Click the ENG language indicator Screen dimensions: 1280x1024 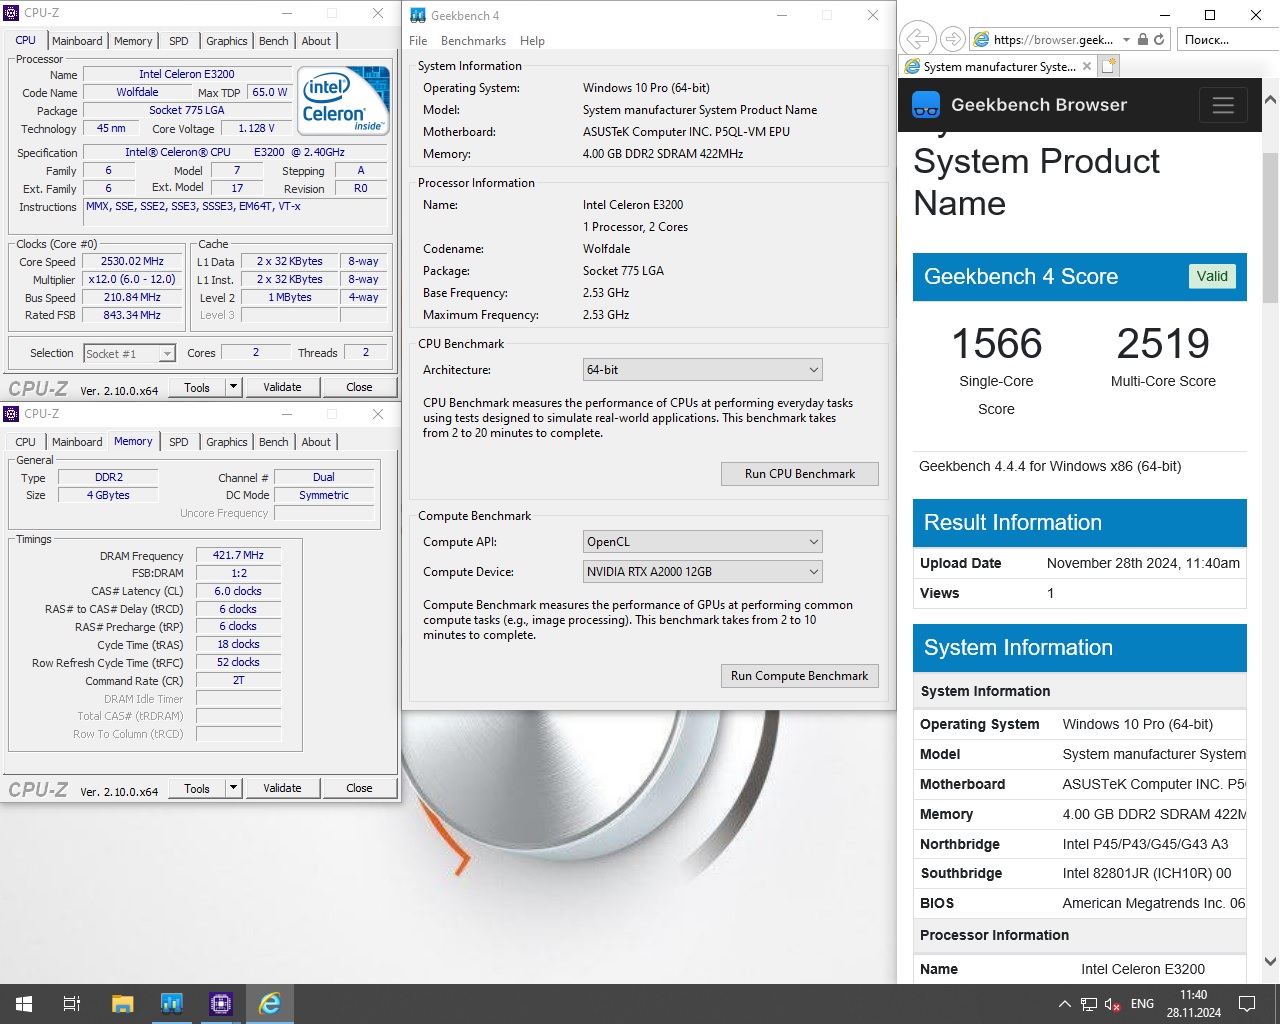[1142, 1004]
